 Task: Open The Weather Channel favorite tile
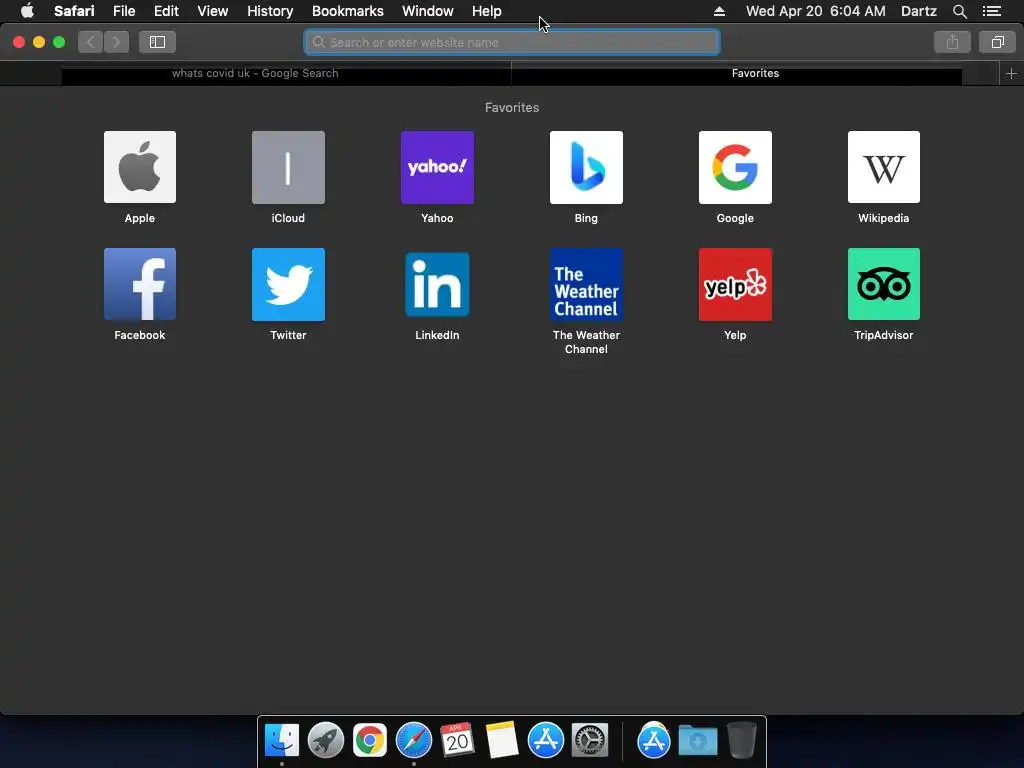586,284
